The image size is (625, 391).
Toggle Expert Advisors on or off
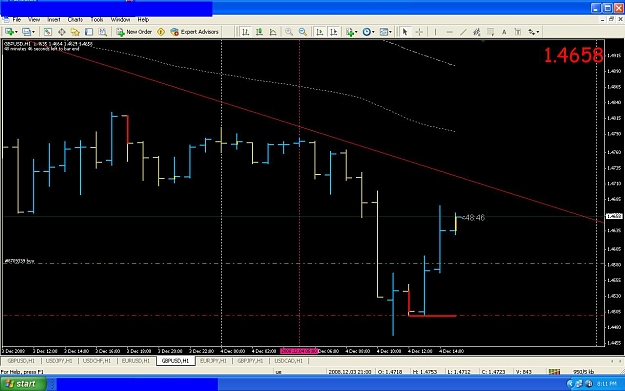(195, 32)
